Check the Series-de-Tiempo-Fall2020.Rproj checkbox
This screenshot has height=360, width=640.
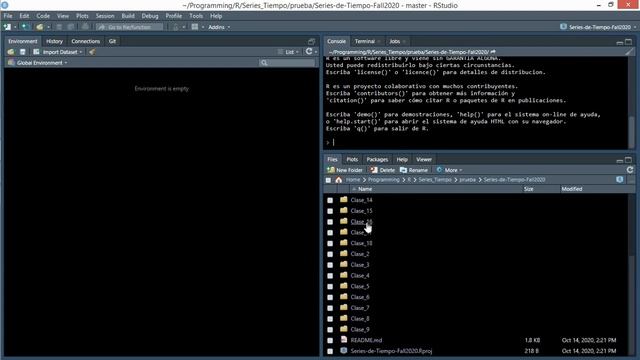[330, 351]
